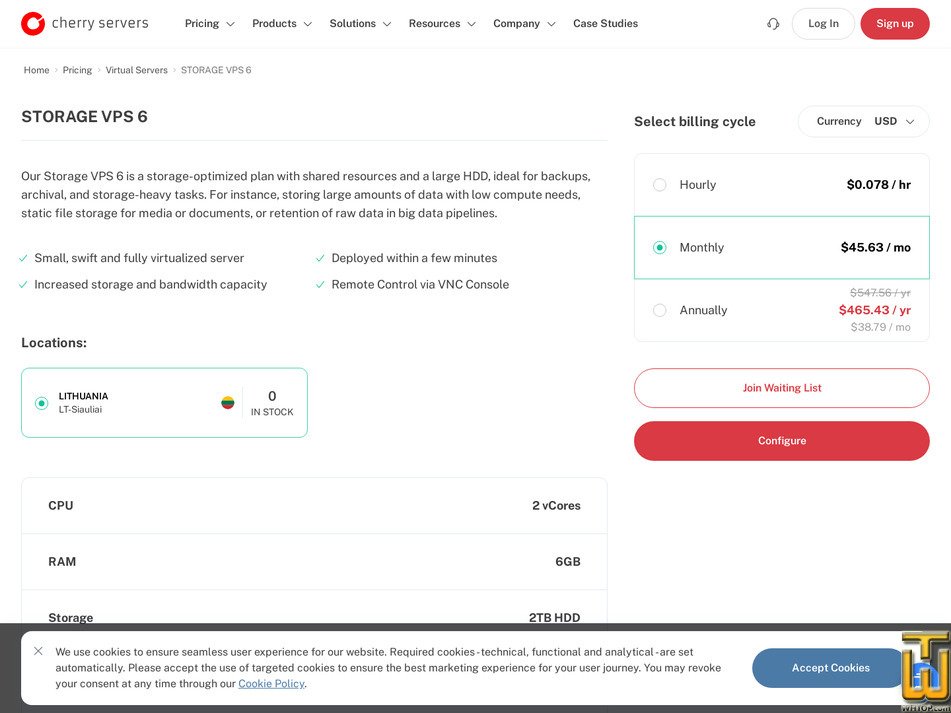The image size is (951, 713).
Task: Click 'Remote Control via VNC Console' feature
Action: coord(420,284)
